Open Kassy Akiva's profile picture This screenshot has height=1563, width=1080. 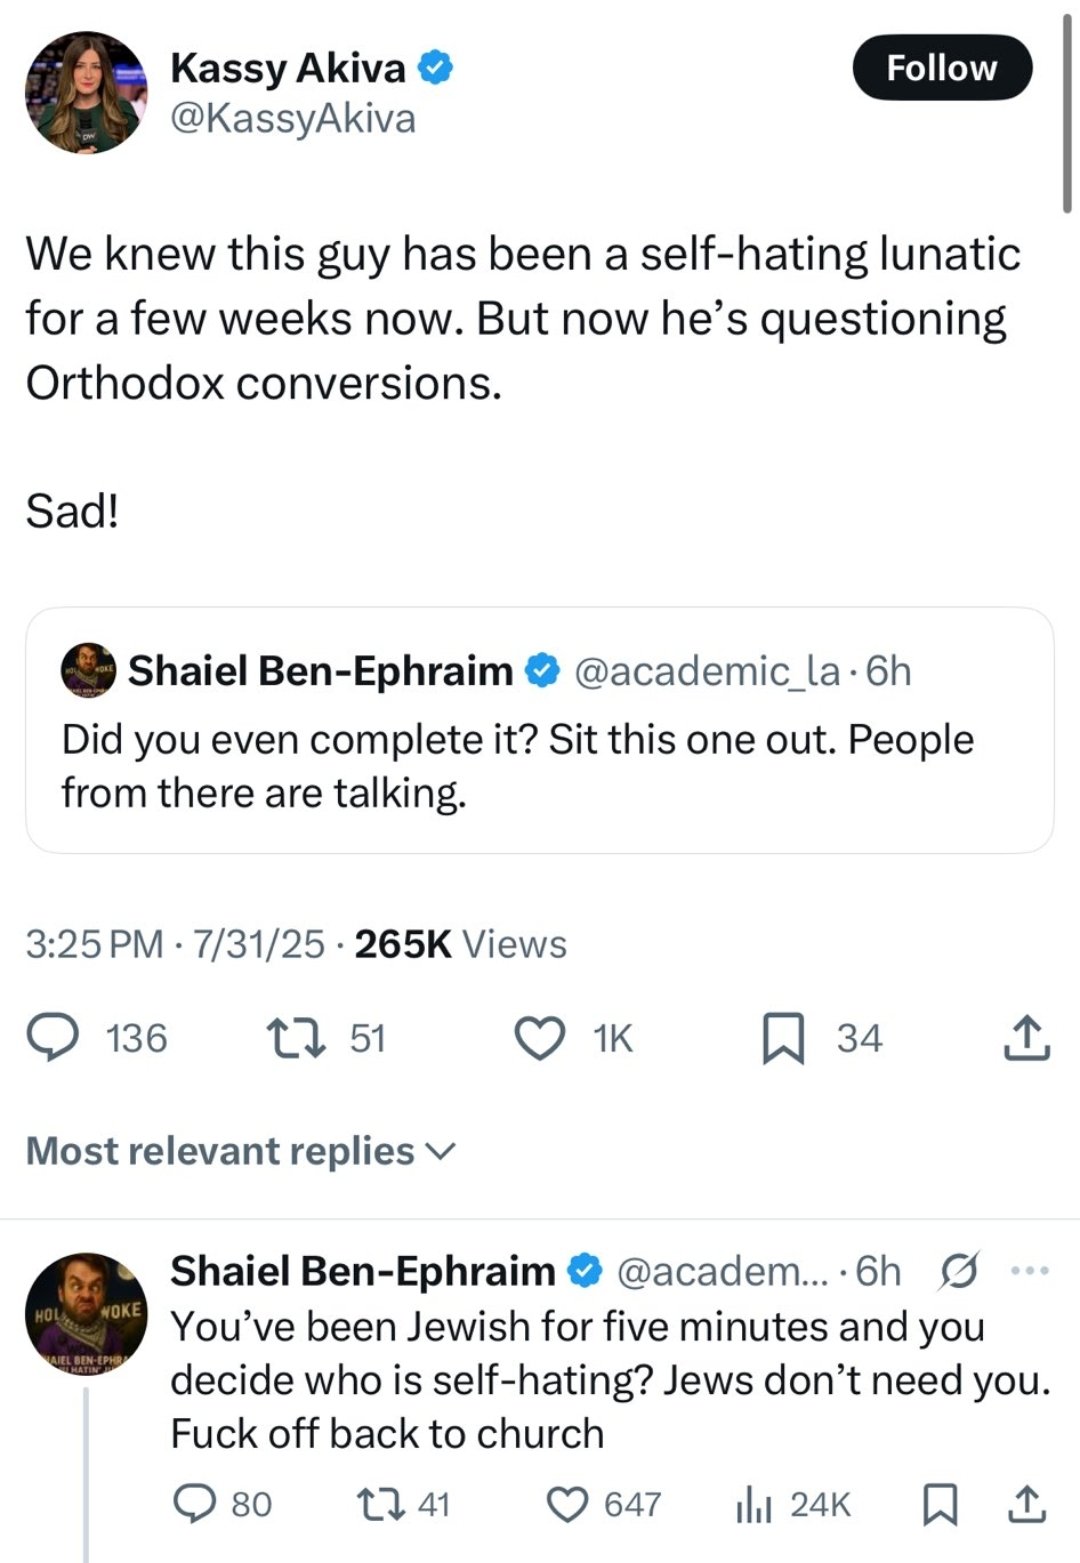click(86, 92)
